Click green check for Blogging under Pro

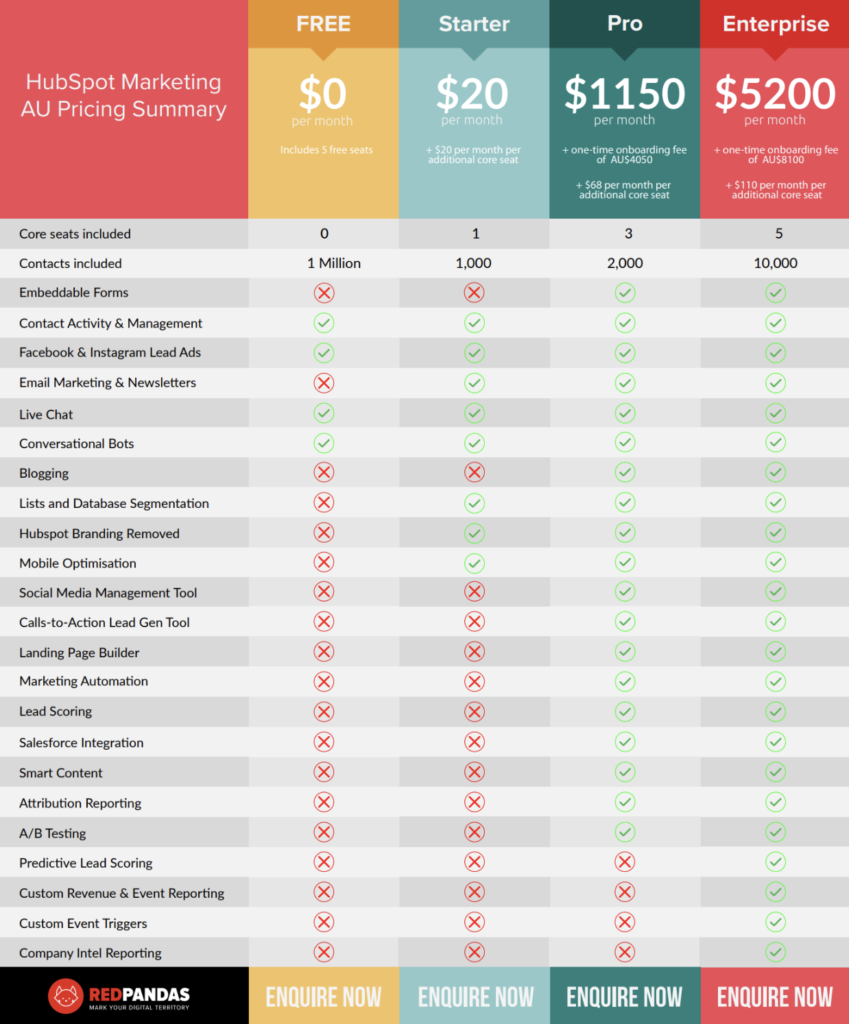[625, 472]
